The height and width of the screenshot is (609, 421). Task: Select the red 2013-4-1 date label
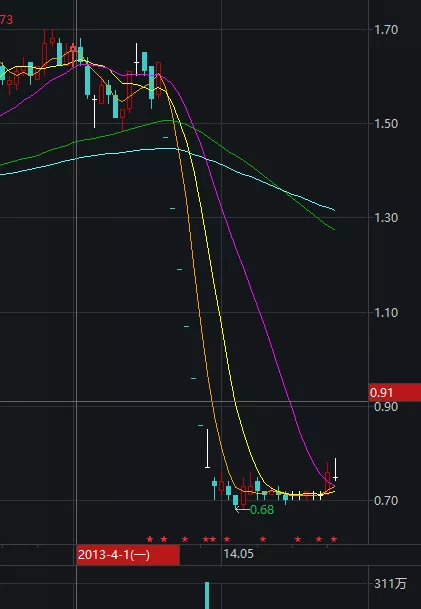click(x=128, y=555)
